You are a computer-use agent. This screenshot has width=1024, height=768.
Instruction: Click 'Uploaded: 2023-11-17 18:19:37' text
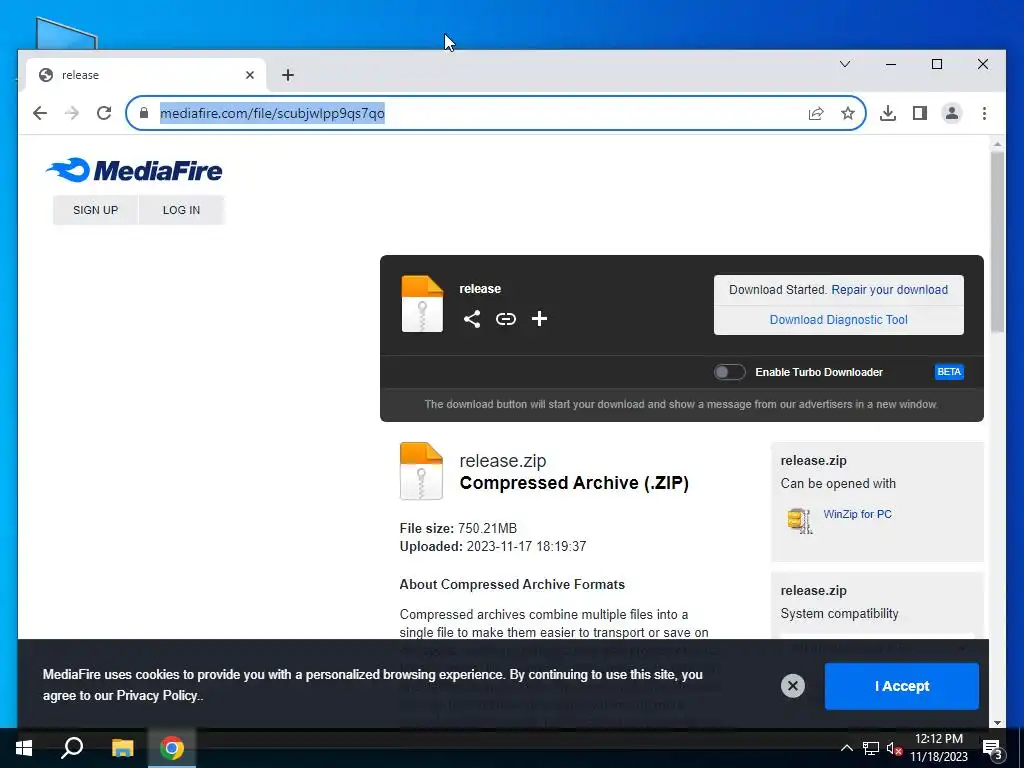point(493,547)
